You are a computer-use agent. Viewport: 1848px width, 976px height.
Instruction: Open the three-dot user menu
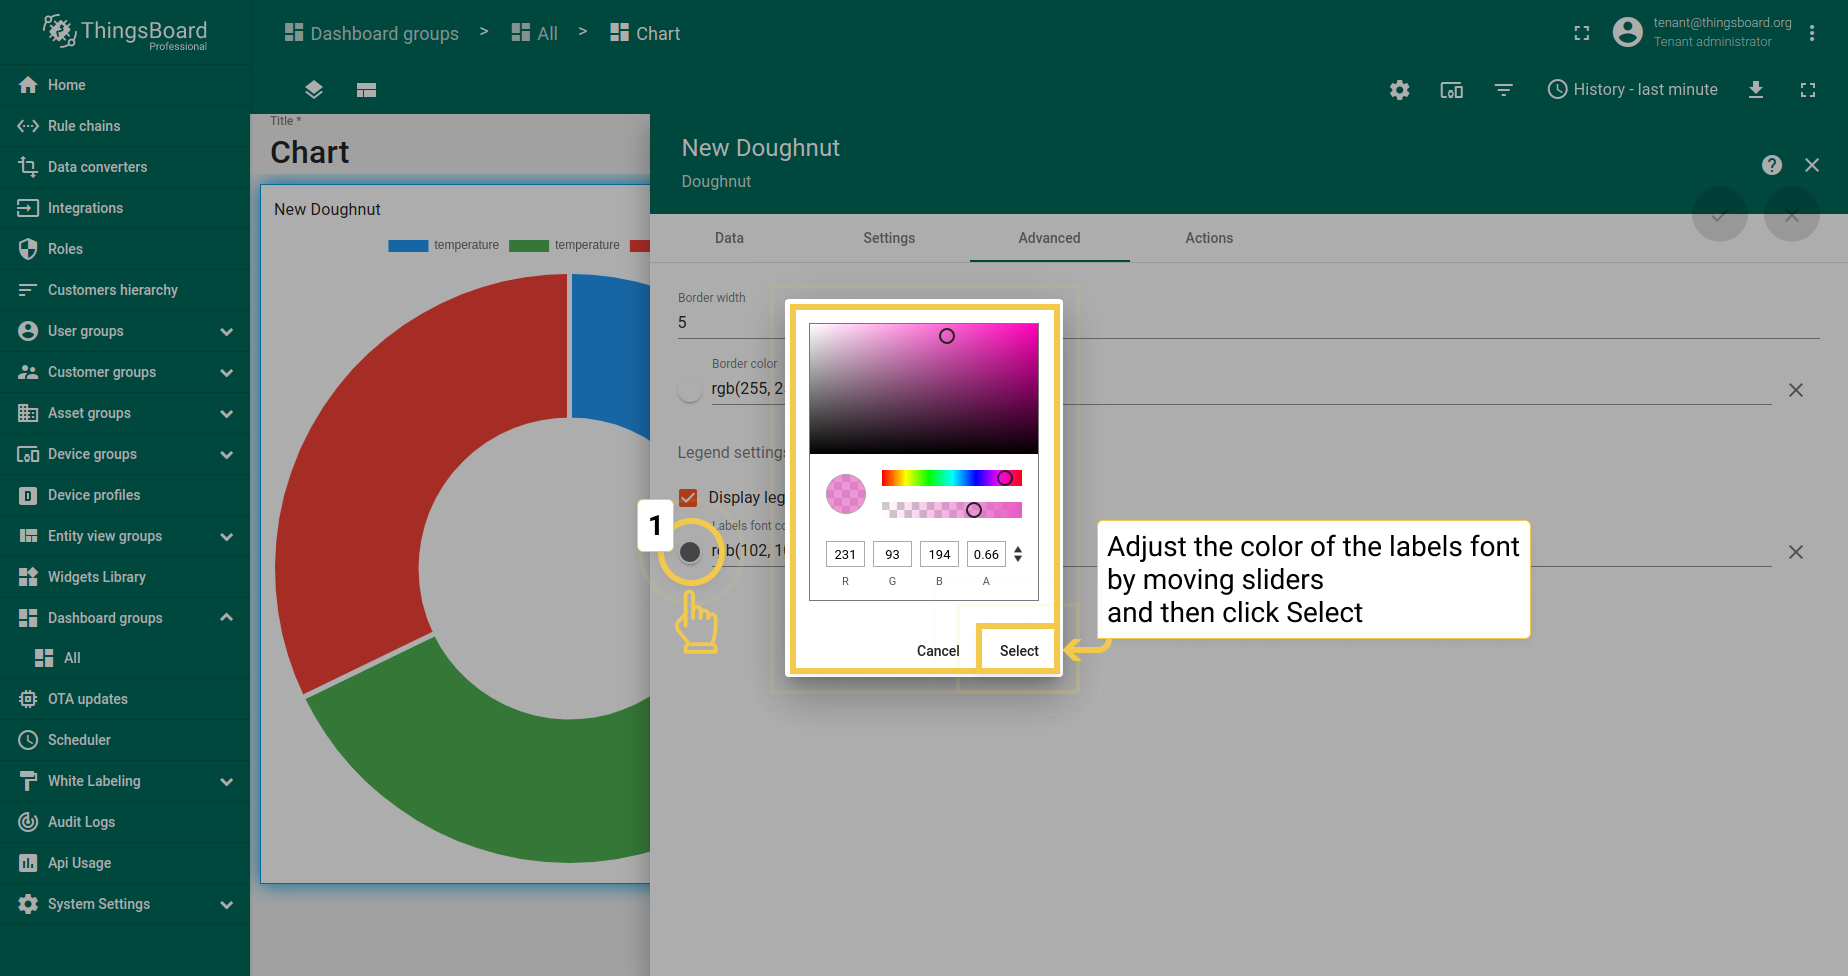coord(1812,33)
